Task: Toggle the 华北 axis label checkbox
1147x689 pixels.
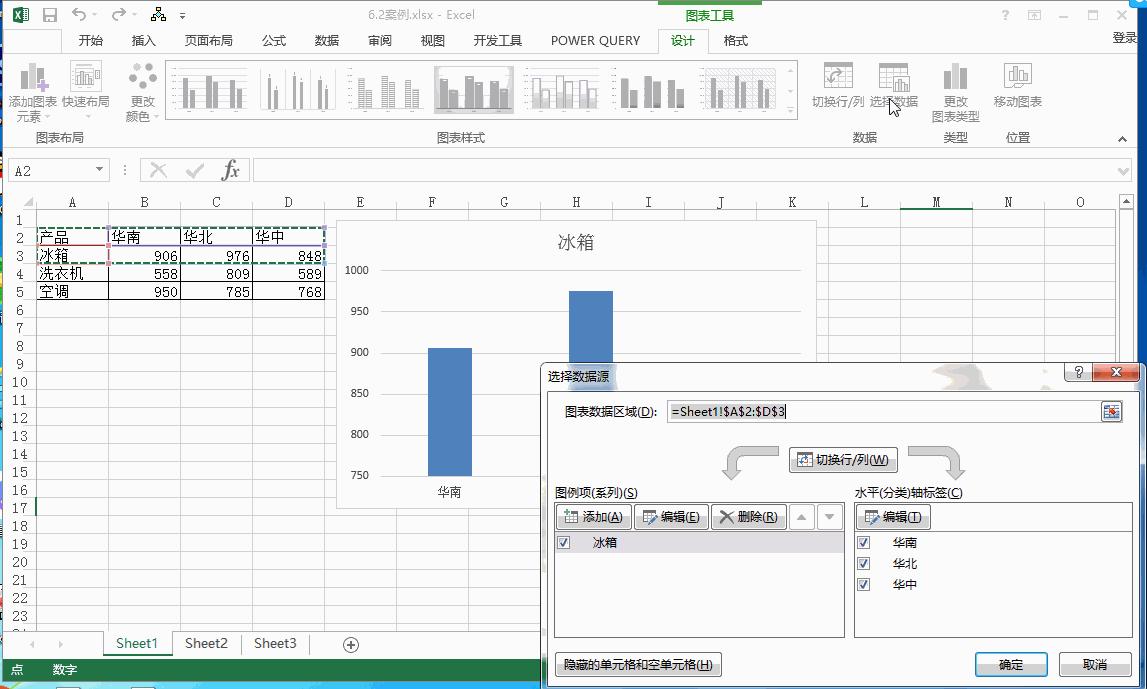Action: 863,563
